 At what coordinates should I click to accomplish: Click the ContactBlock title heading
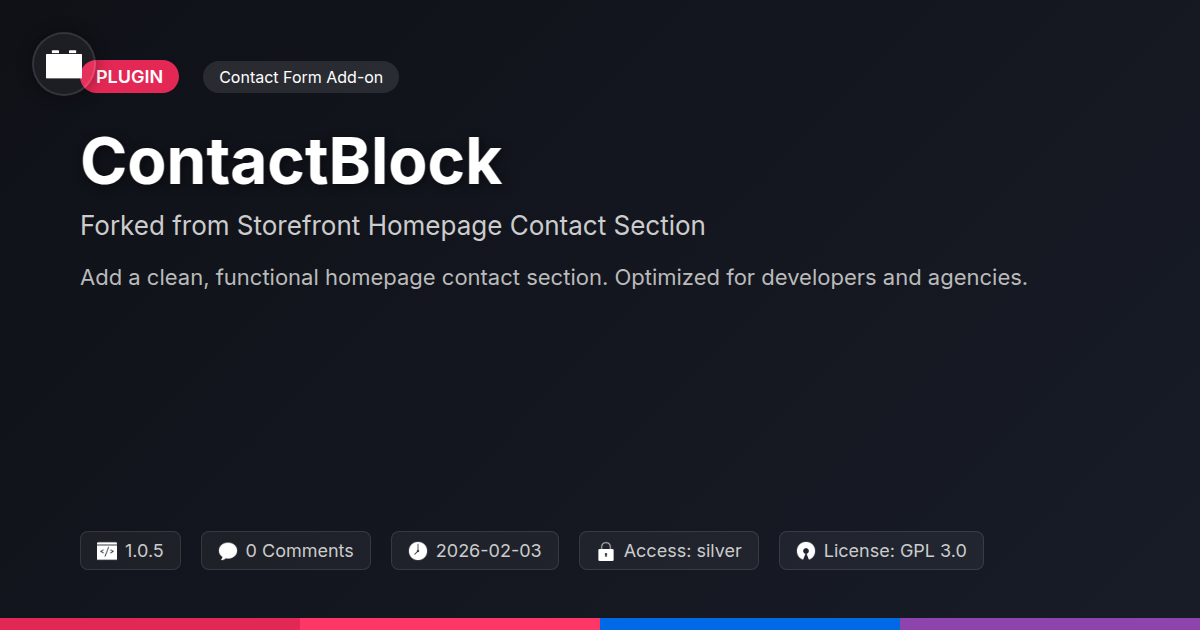[291, 161]
